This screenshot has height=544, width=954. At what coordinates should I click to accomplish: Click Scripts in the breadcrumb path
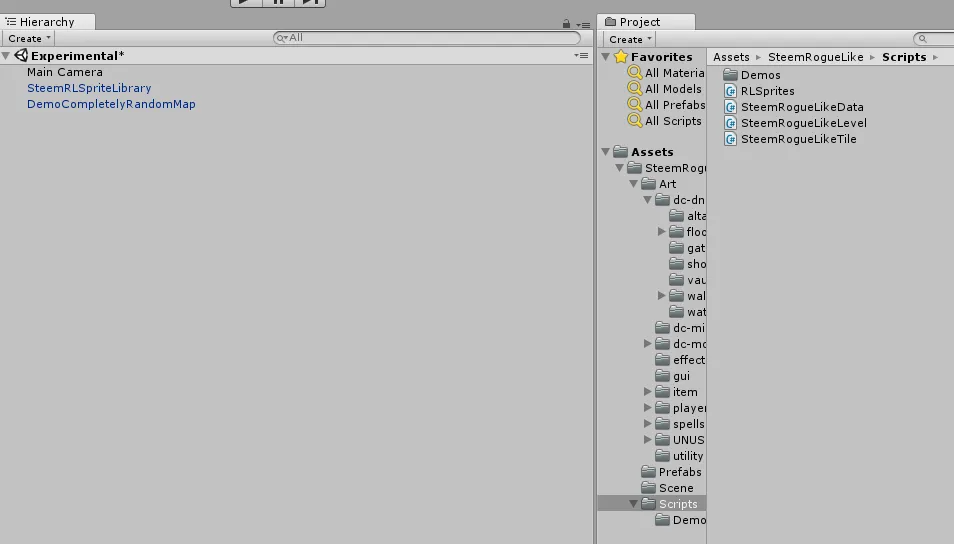pos(904,57)
